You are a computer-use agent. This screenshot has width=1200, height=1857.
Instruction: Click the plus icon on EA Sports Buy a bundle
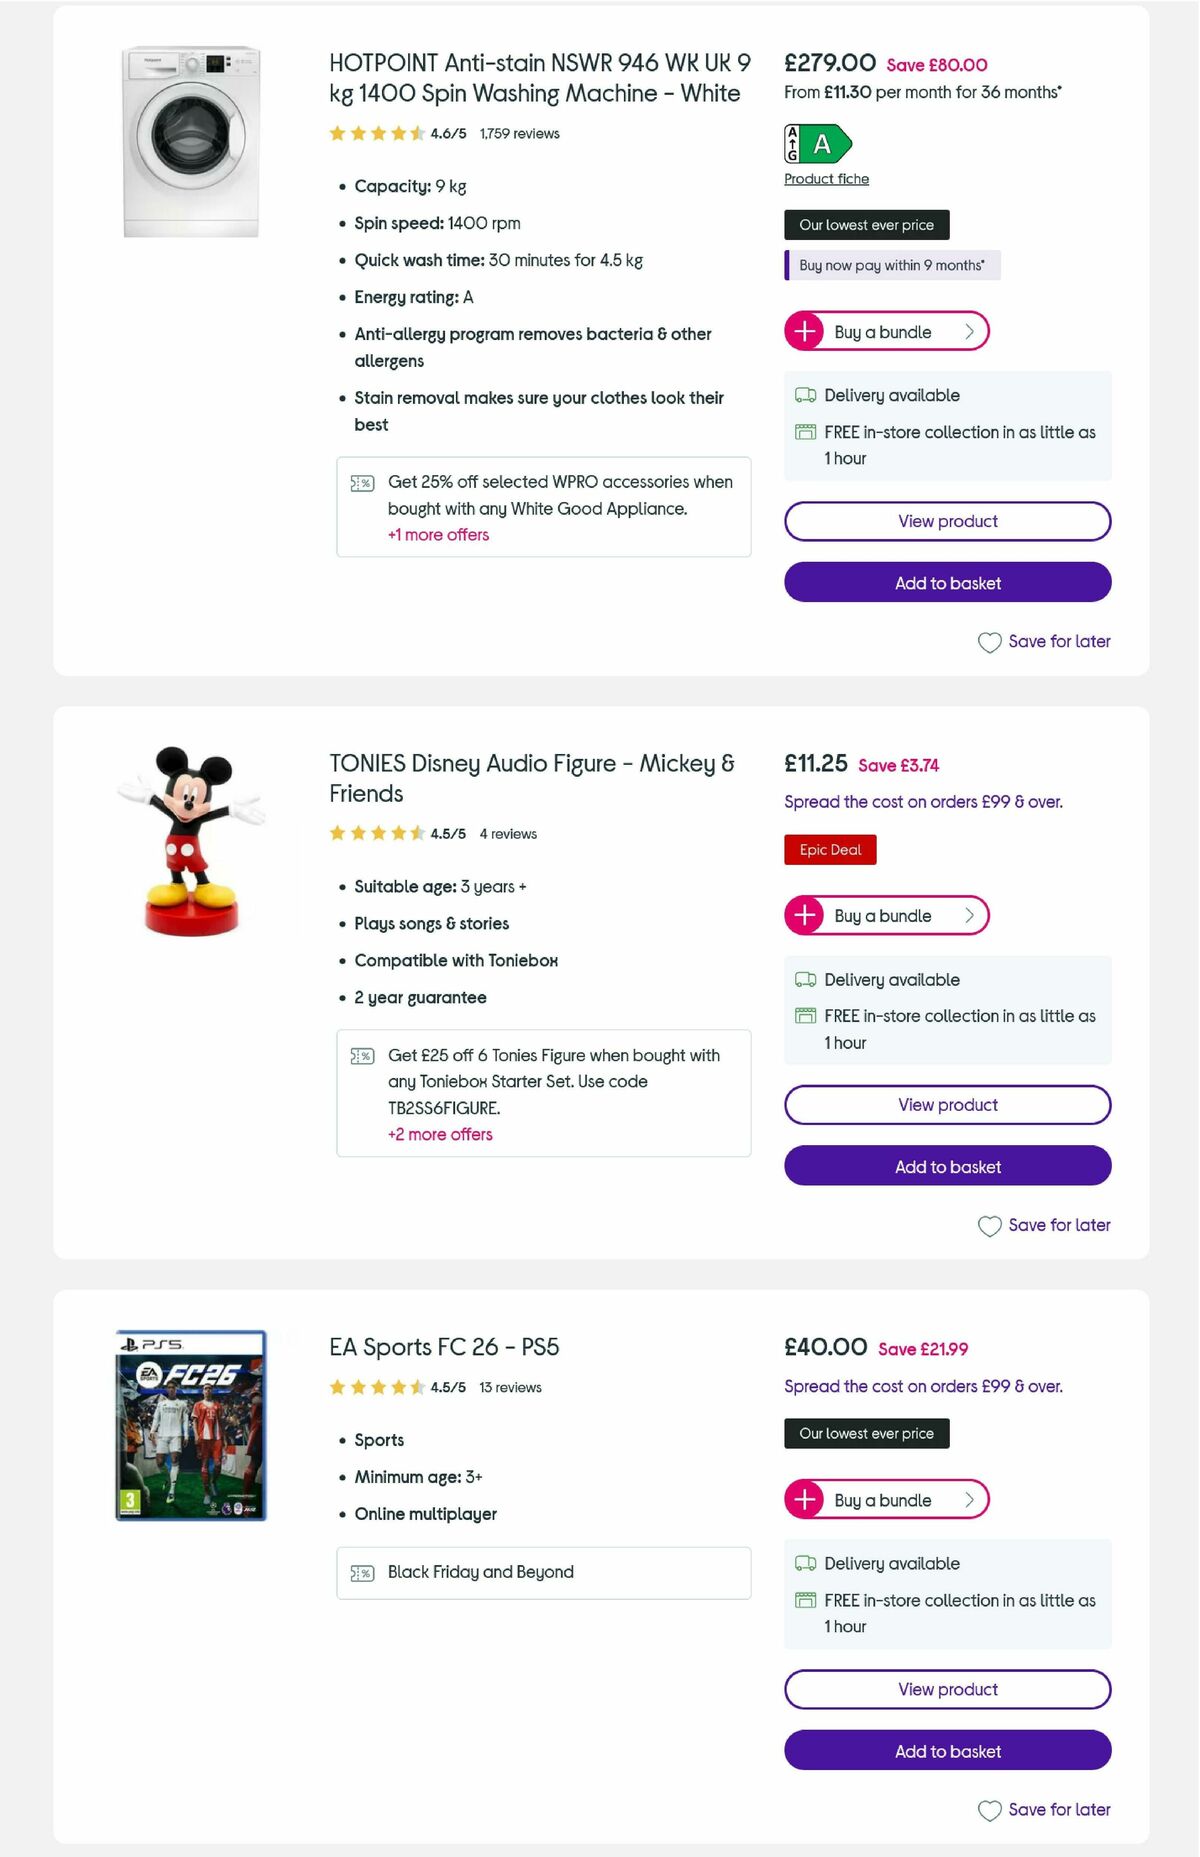pos(805,1499)
